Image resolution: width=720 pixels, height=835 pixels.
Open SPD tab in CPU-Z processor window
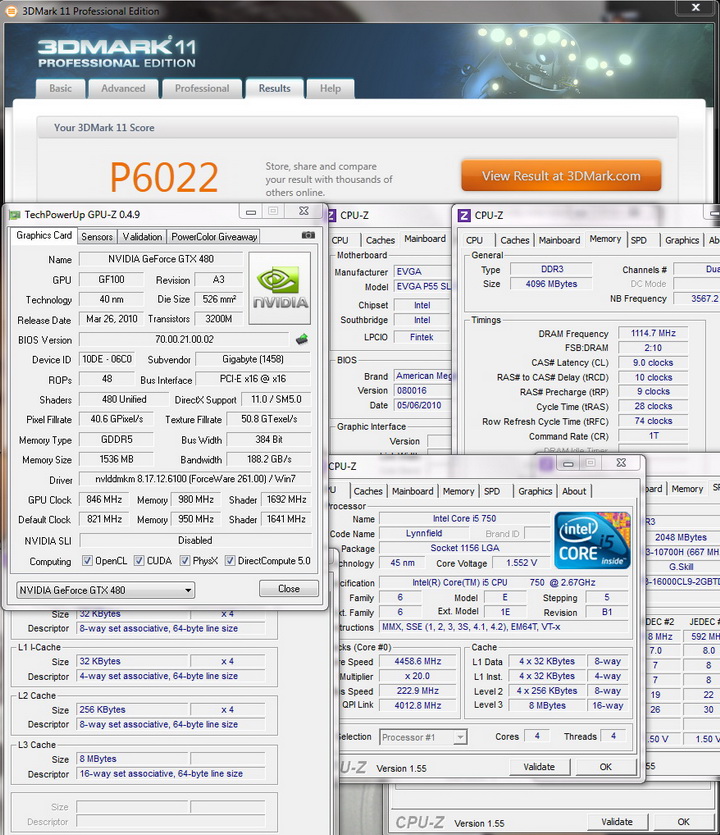(x=492, y=491)
